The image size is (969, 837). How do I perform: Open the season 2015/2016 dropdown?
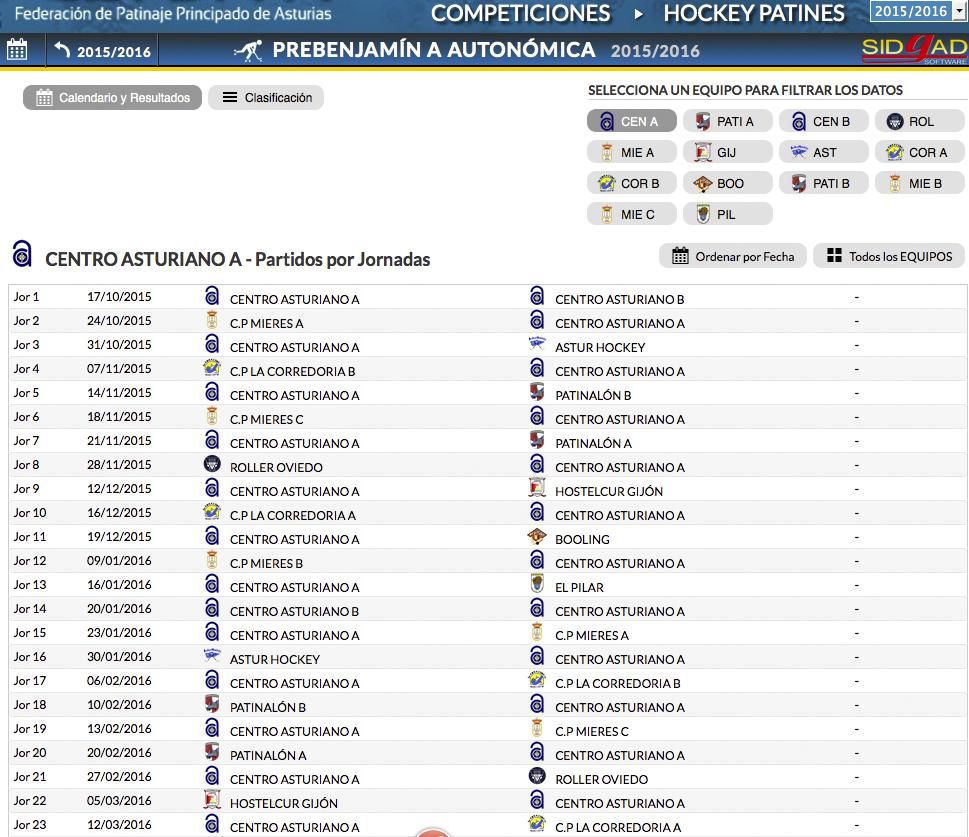(x=917, y=11)
